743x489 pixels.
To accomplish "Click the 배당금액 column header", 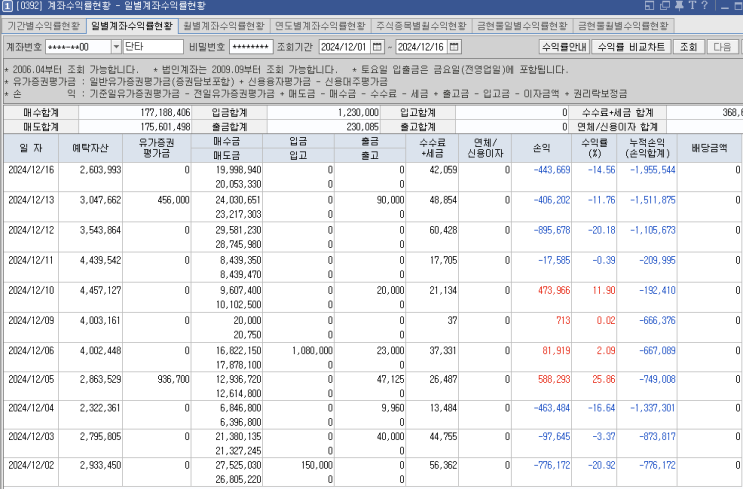I will 709,148.
